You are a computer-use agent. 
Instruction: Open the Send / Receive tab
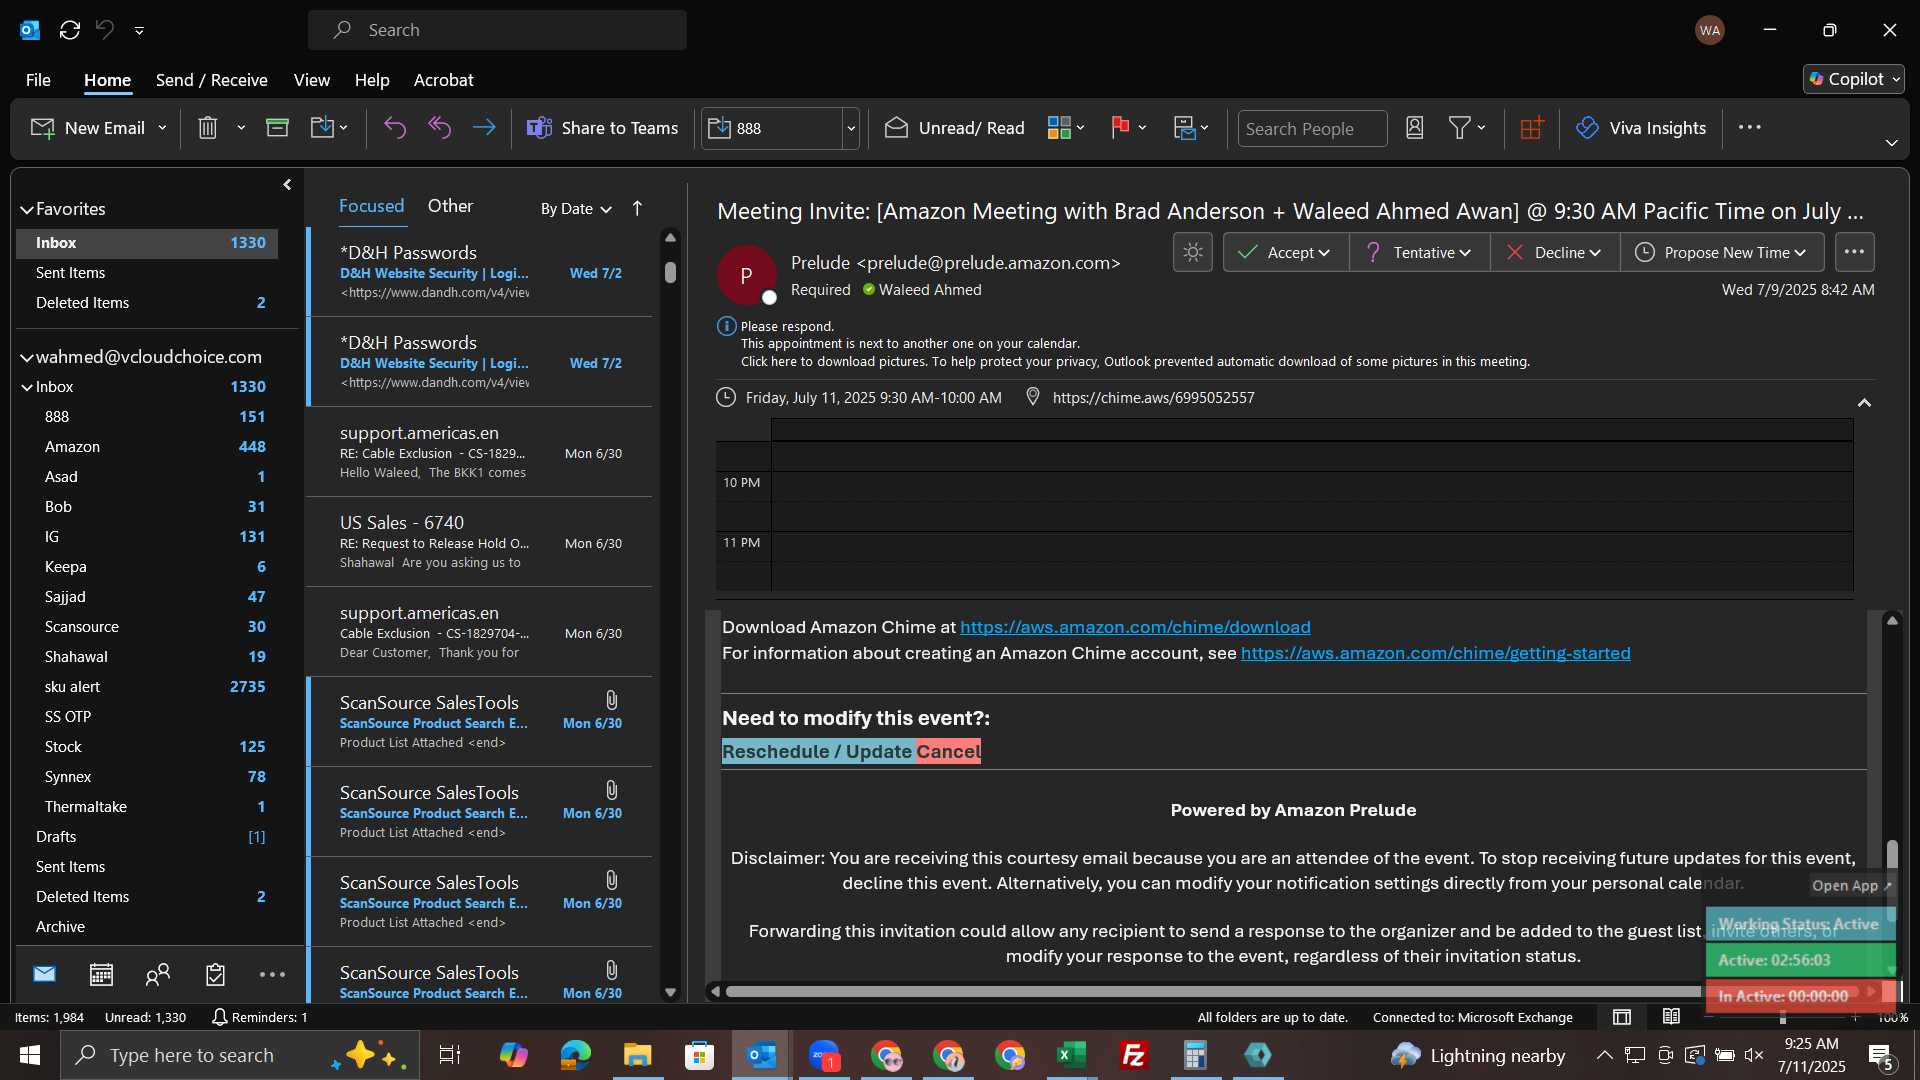point(211,80)
